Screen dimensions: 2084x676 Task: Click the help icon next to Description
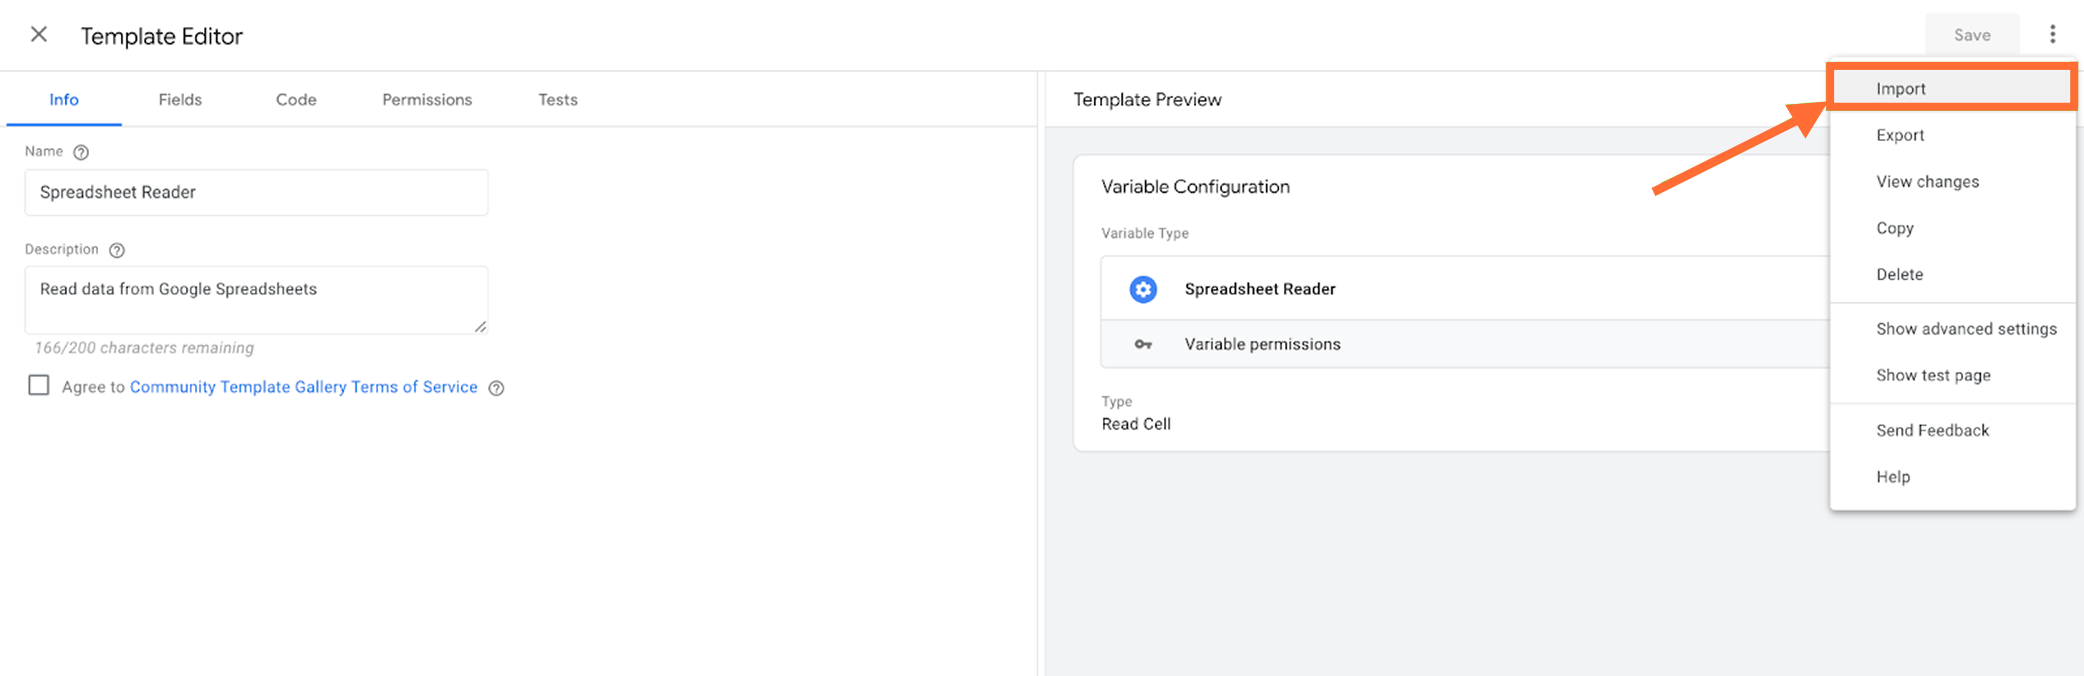(116, 250)
